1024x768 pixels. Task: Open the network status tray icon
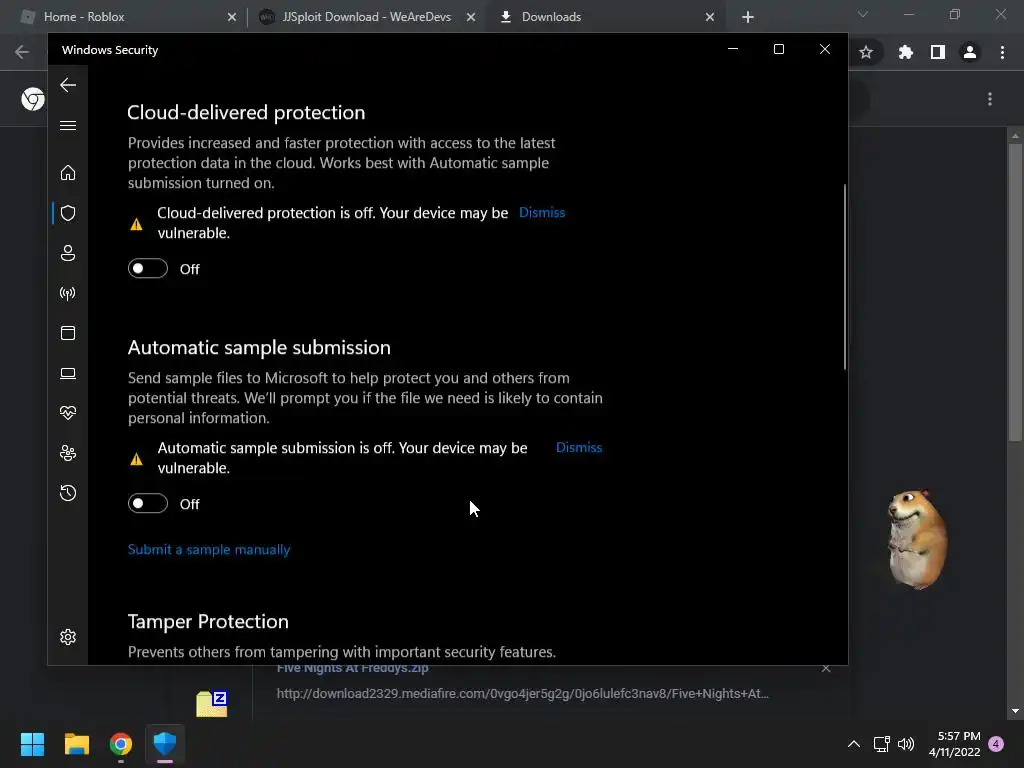tap(882, 744)
